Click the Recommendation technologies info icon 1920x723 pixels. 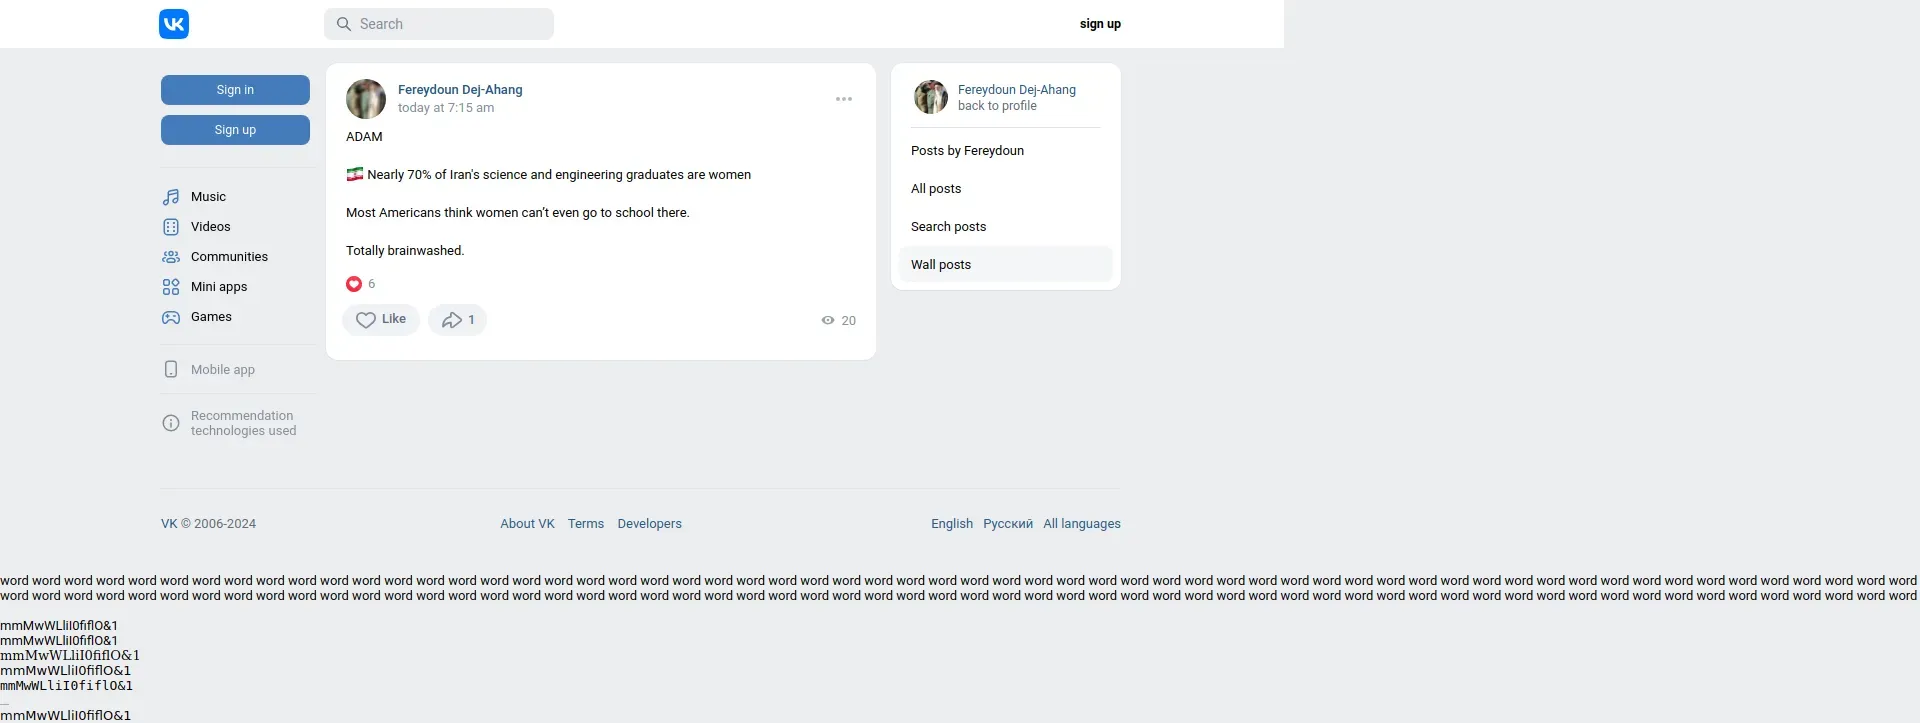171,423
